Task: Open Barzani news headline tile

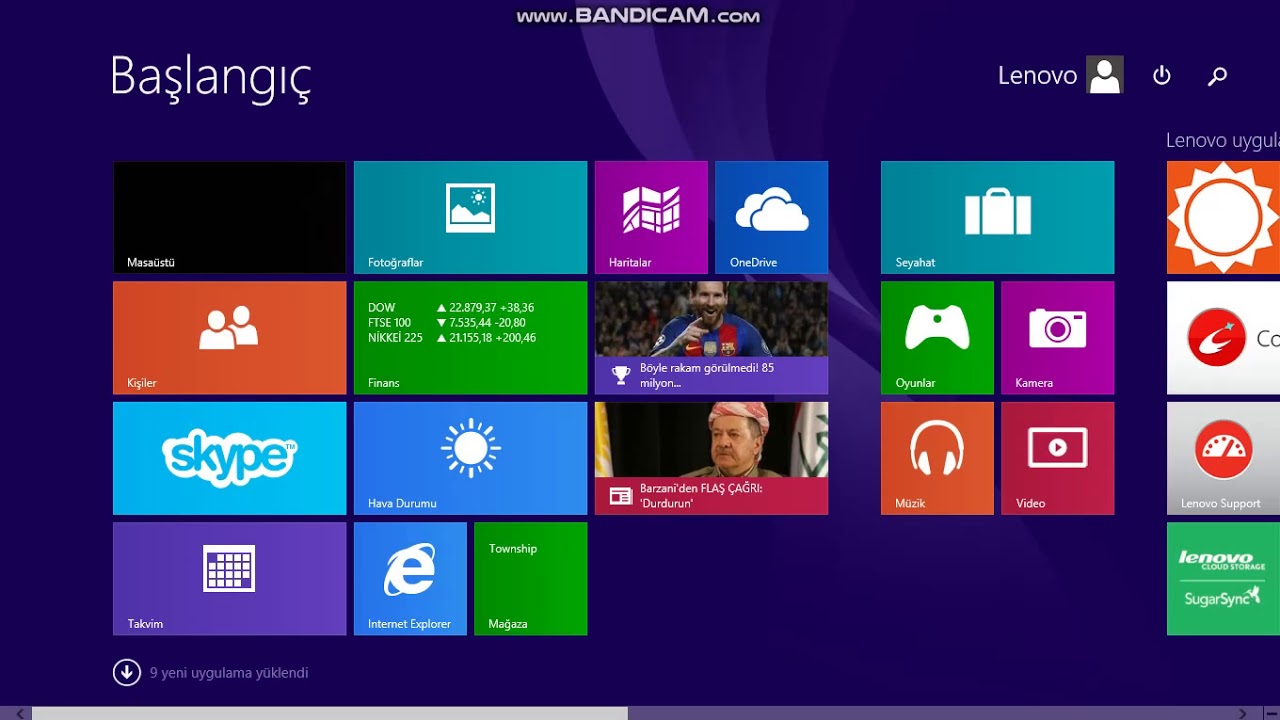Action: click(711, 458)
